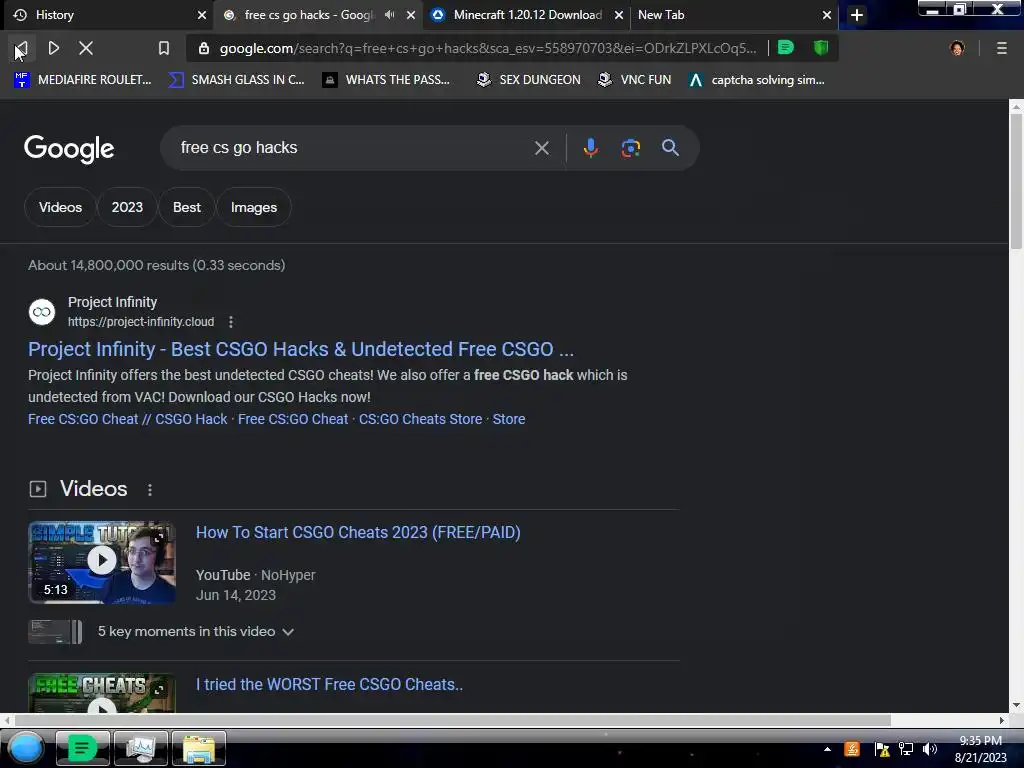Open I tried the WORST Free CSGO Cheats link
The height and width of the screenshot is (768, 1024).
pos(329,684)
